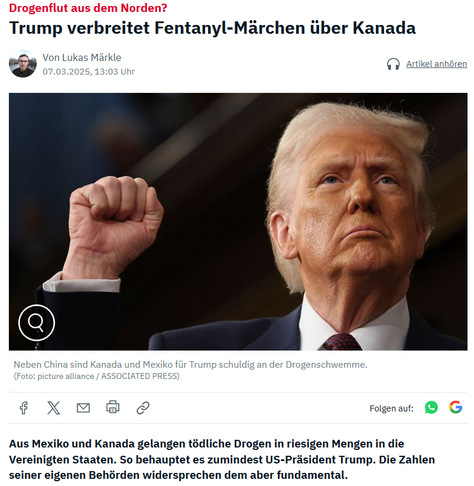Enlarge the photo with magnifier icon
This screenshot has width=474, height=486.
[x=36, y=322]
